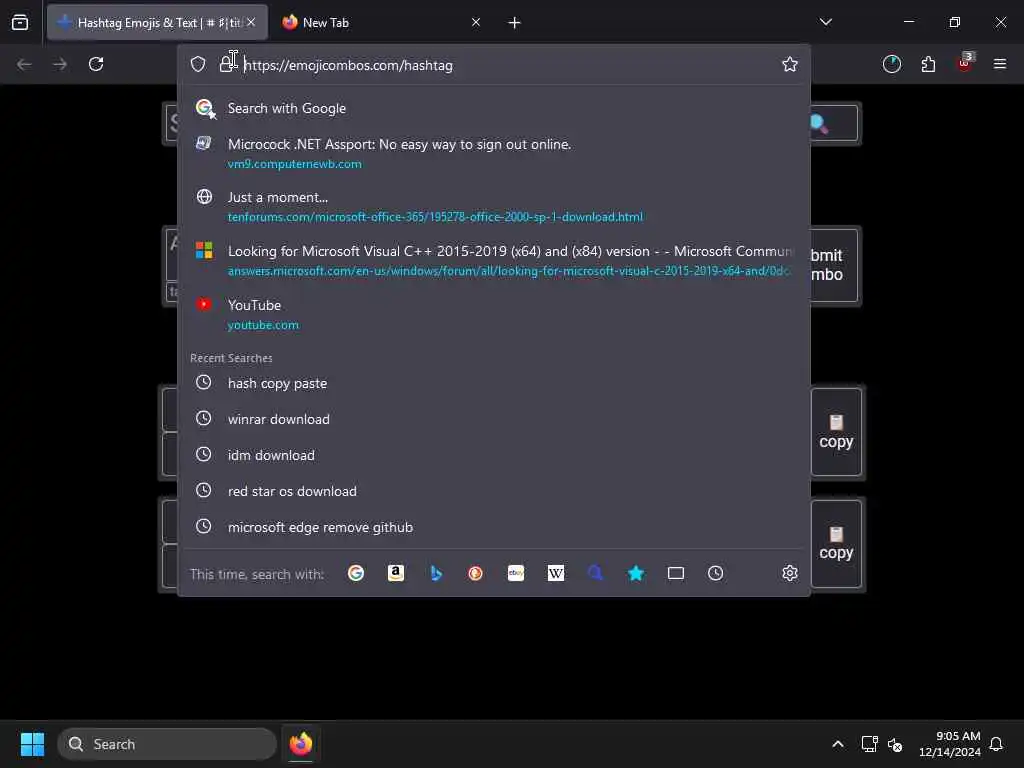Search with blue magnifier engine icon
The image size is (1024, 768).
click(596, 573)
